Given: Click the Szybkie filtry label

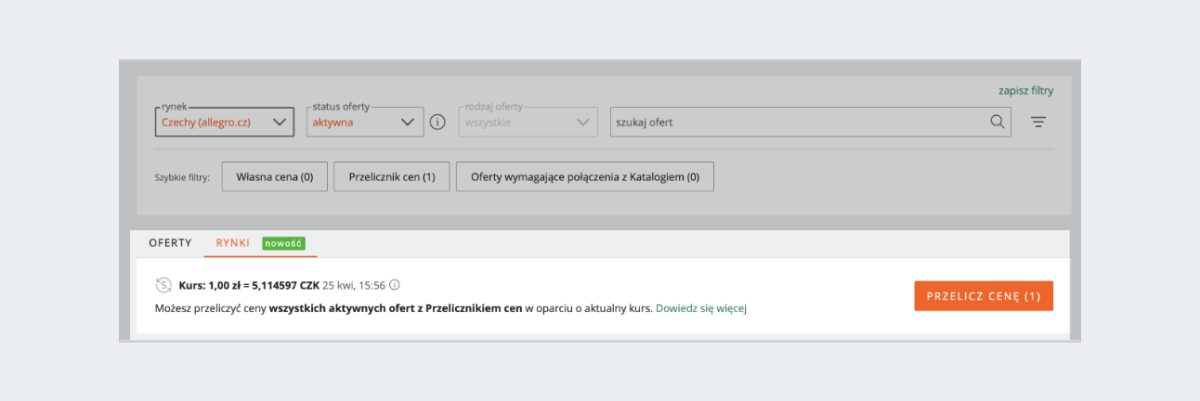Looking at the screenshot, I should (x=183, y=178).
